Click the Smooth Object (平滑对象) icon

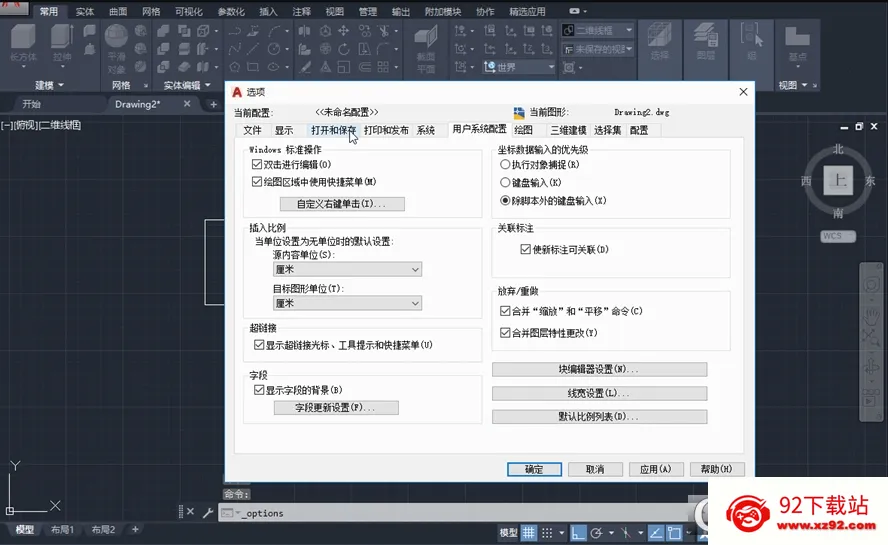116,36
